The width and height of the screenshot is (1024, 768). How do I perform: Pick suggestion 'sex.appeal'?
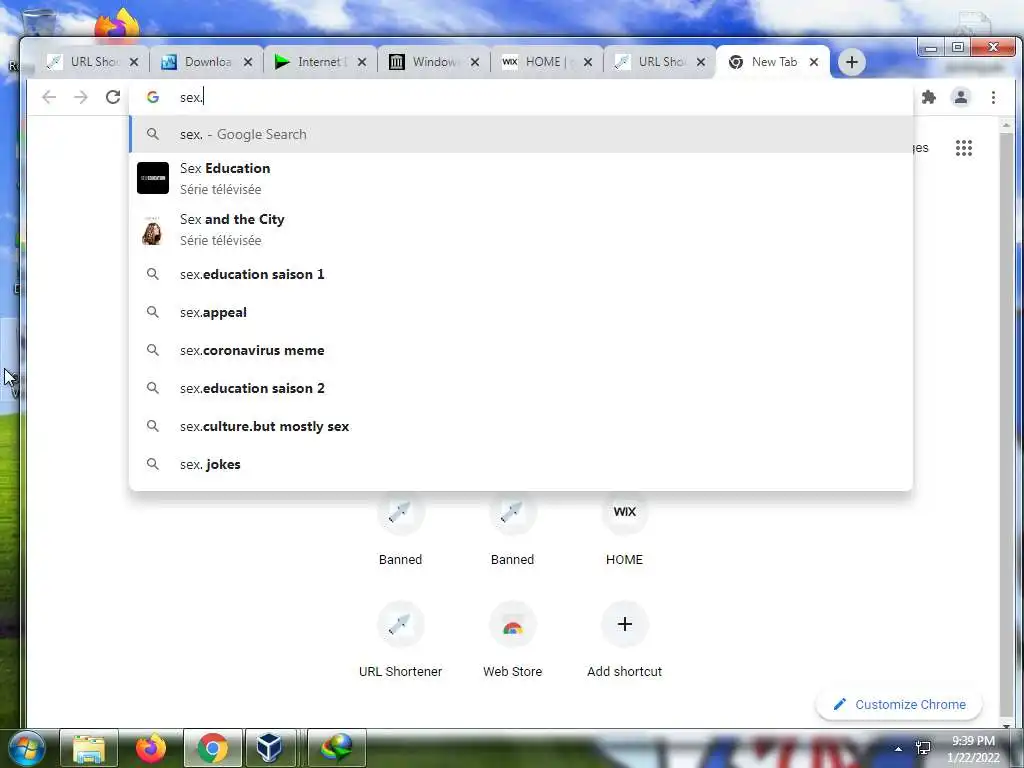coord(521,312)
